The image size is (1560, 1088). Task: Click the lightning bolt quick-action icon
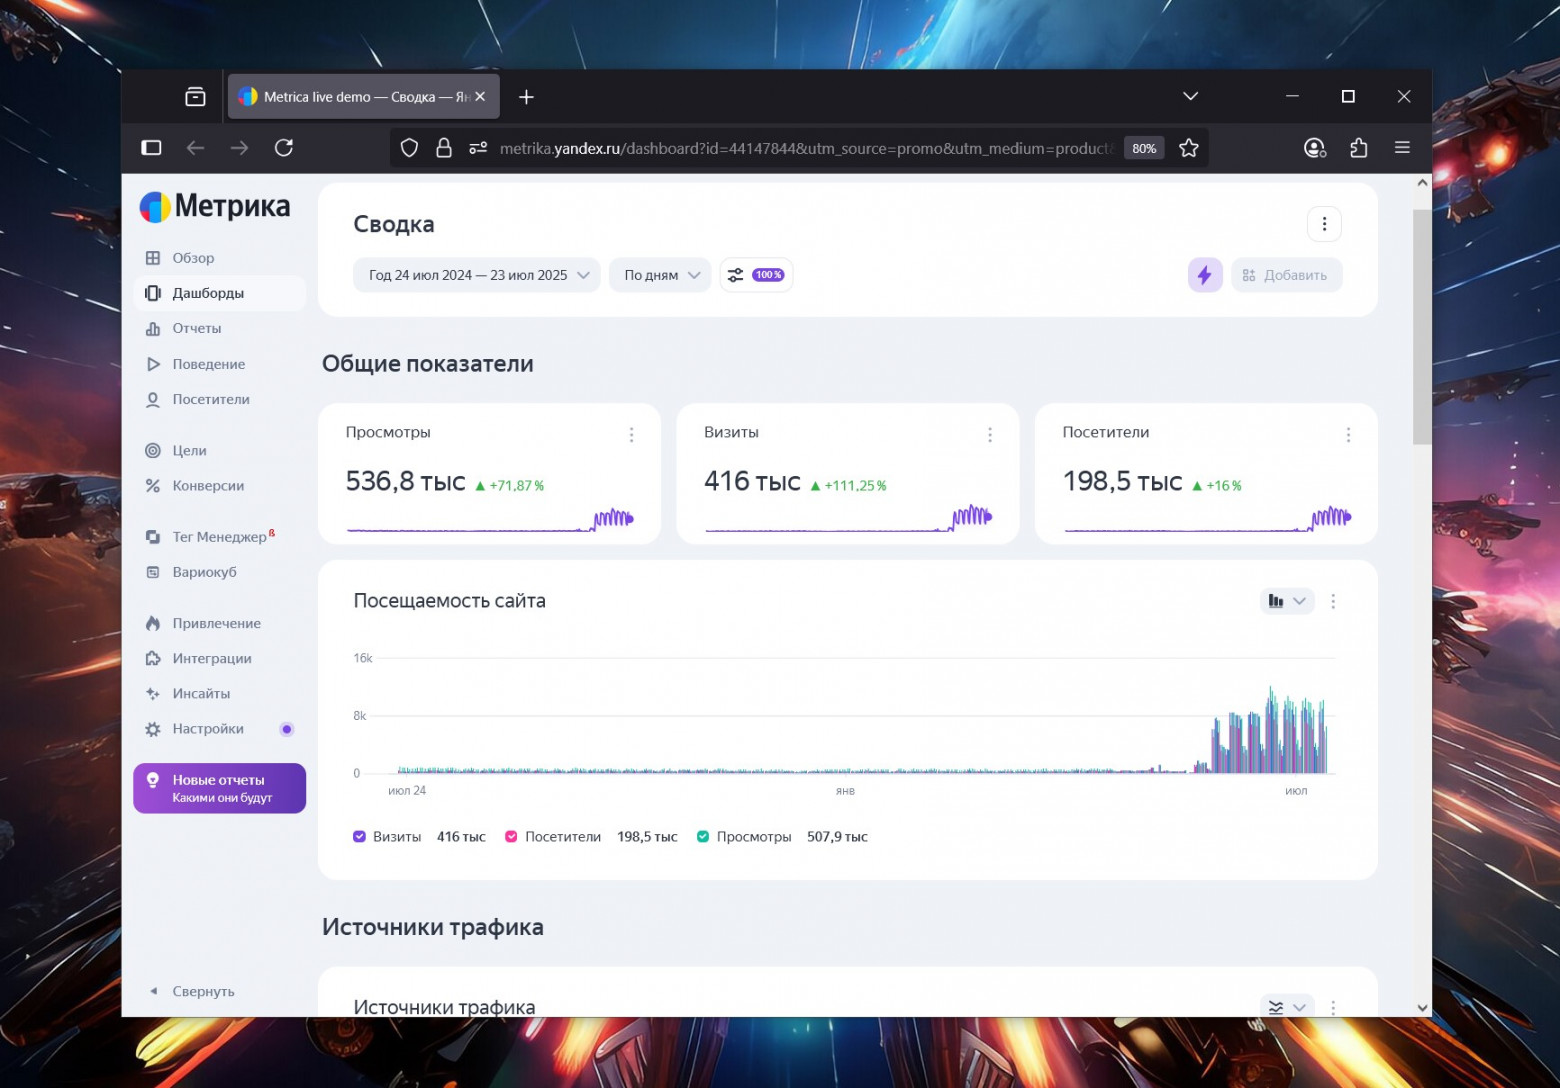click(1204, 275)
